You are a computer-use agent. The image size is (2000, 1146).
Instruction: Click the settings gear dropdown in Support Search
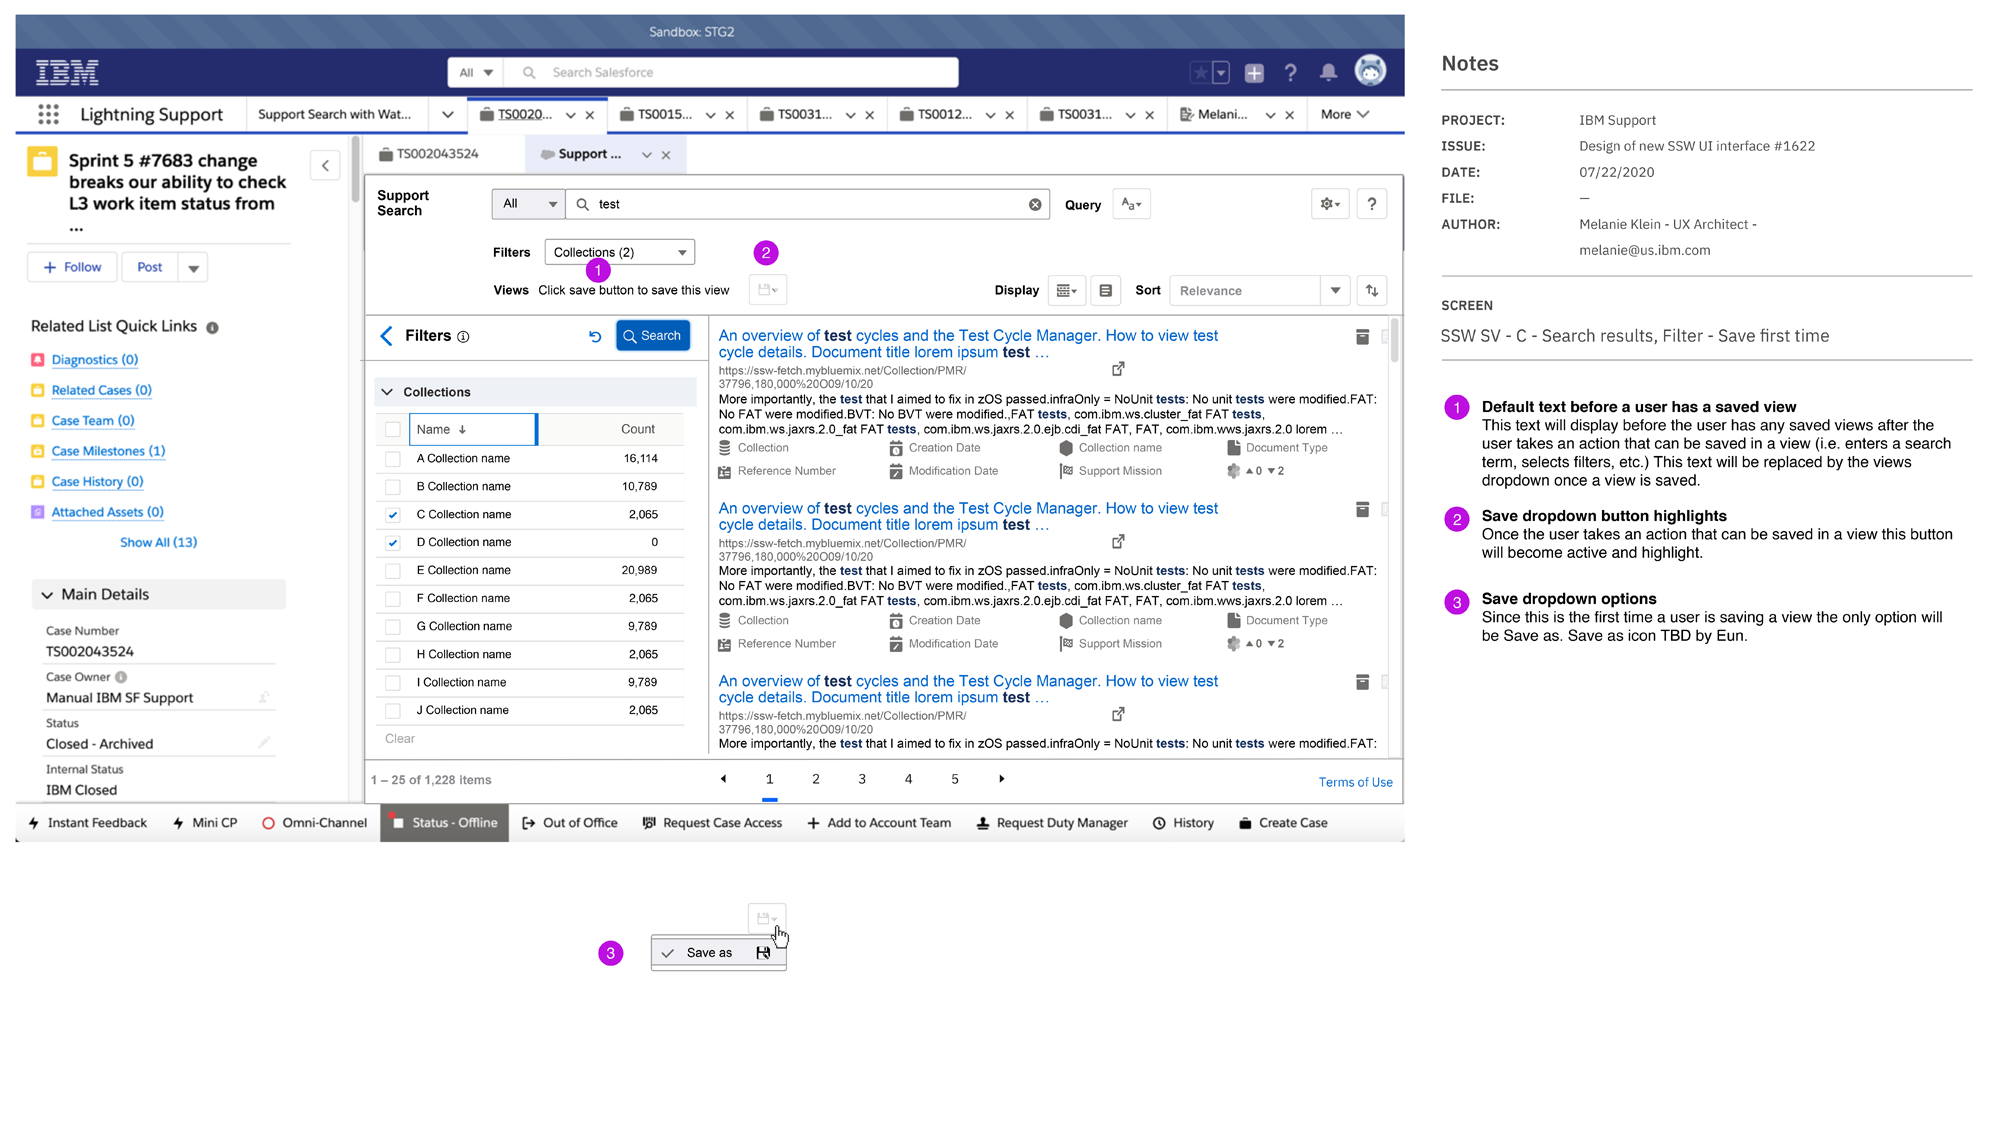point(1329,204)
